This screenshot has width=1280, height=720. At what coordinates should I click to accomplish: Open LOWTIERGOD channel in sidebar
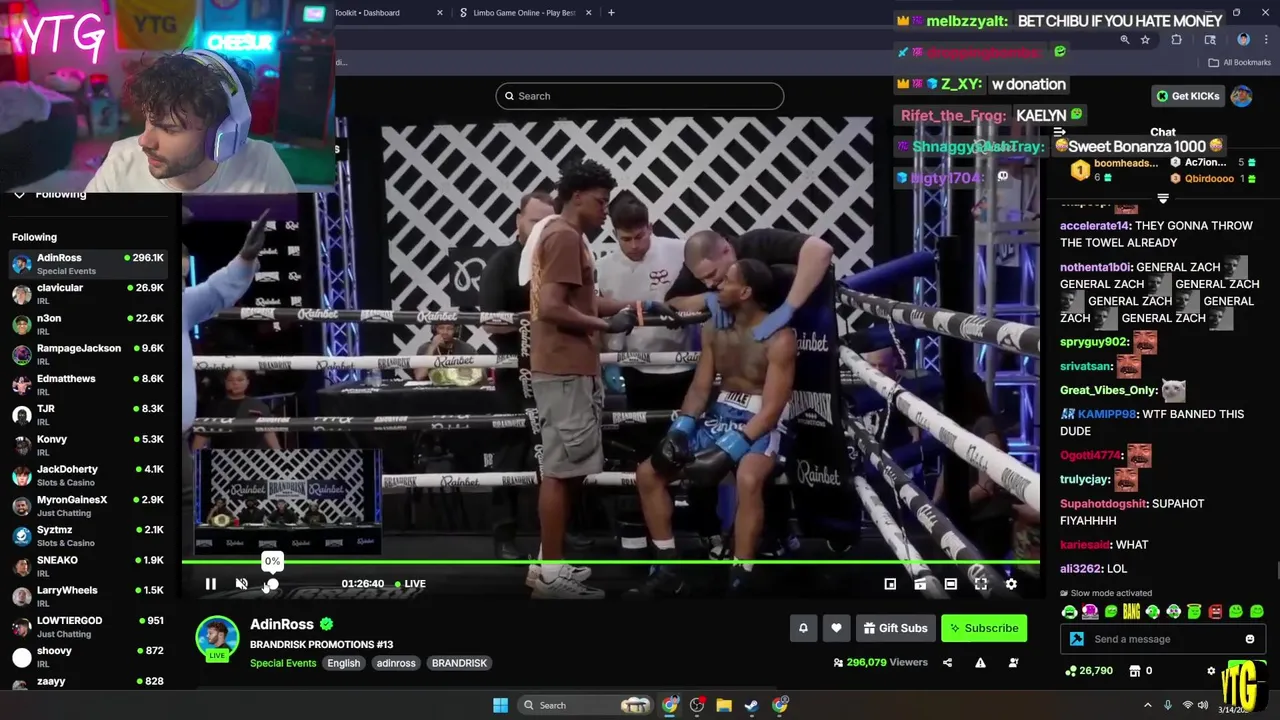coord(90,627)
